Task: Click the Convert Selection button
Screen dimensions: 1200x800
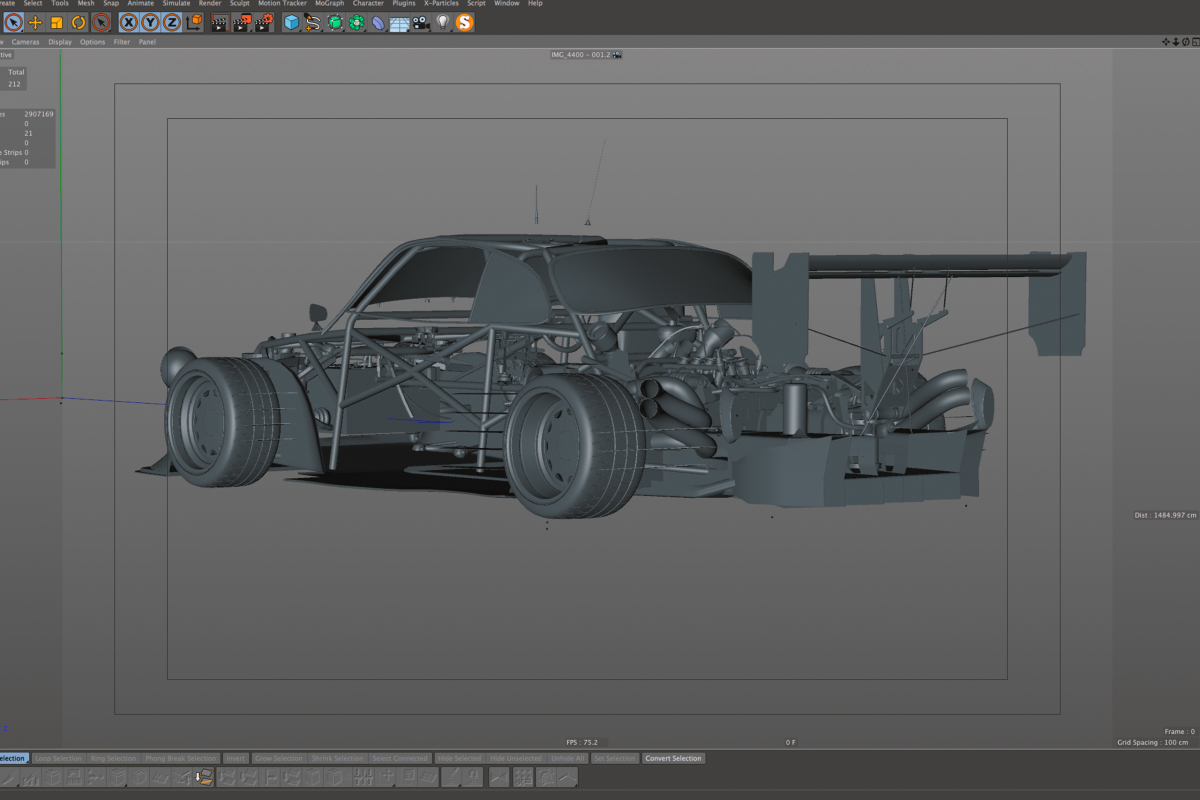Action: click(673, 758)
